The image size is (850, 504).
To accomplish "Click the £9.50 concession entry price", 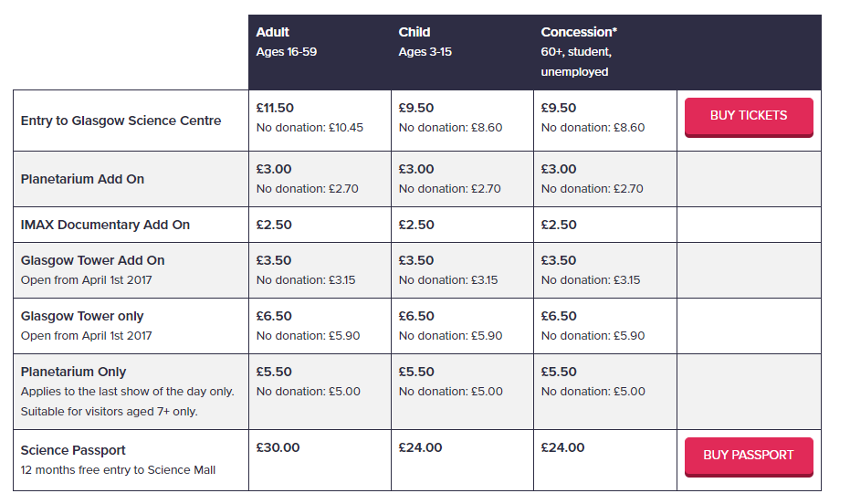I will pos(559,108).
